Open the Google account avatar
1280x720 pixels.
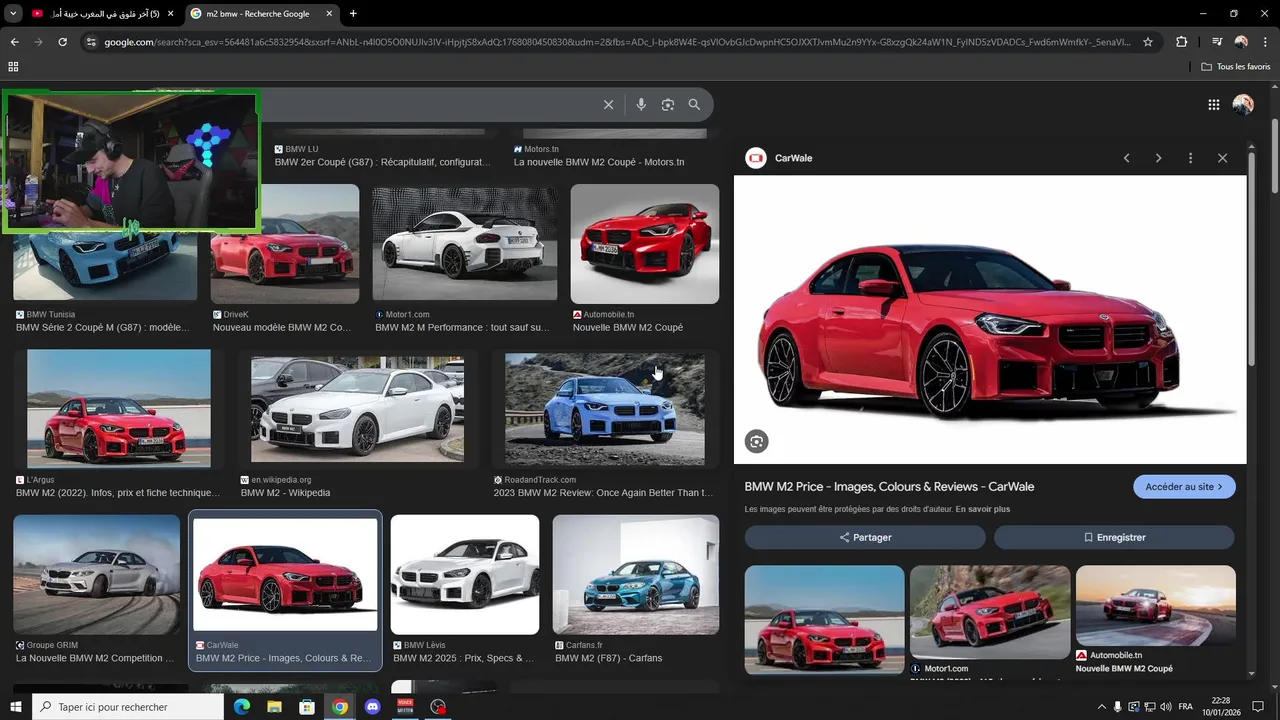coord(1243,105)
